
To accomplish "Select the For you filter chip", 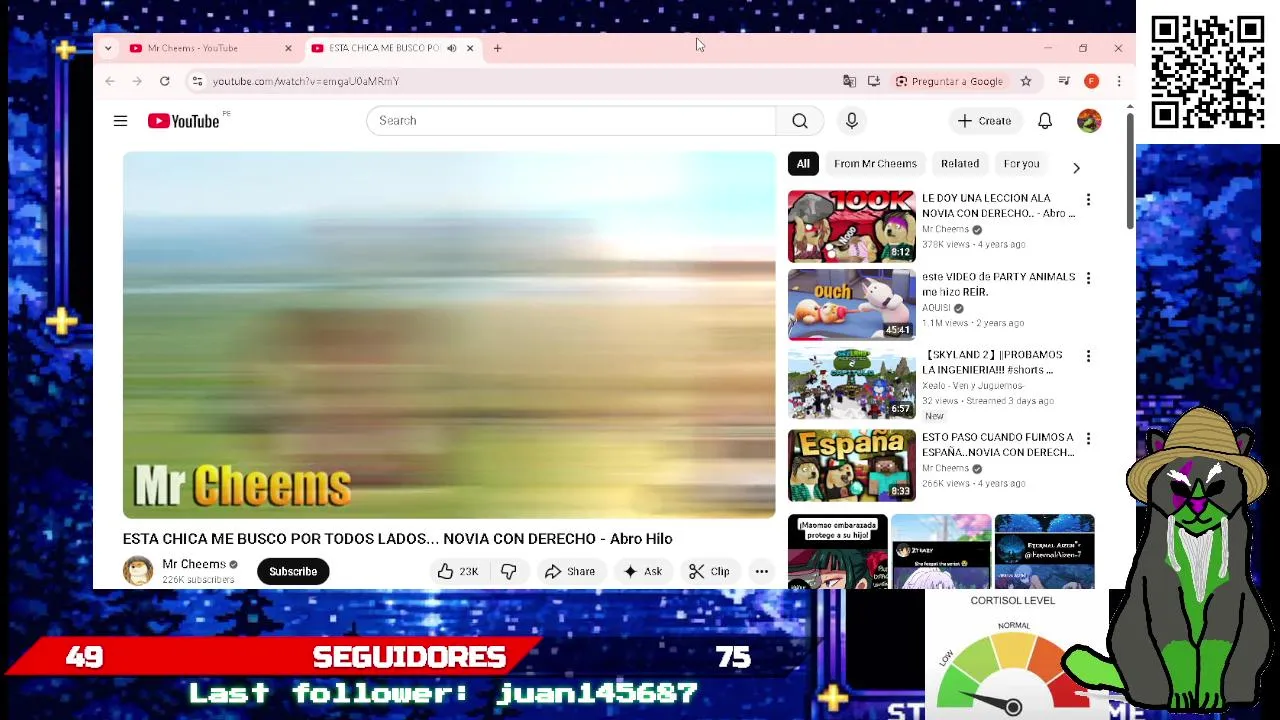I will 1021,163.
